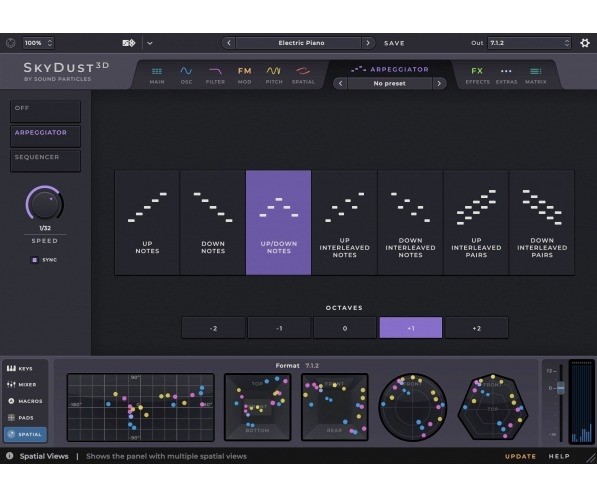Screen dimensions: 597x497
Task: Select the Down Notes arpeggio pattern
Action: [213, 222]
